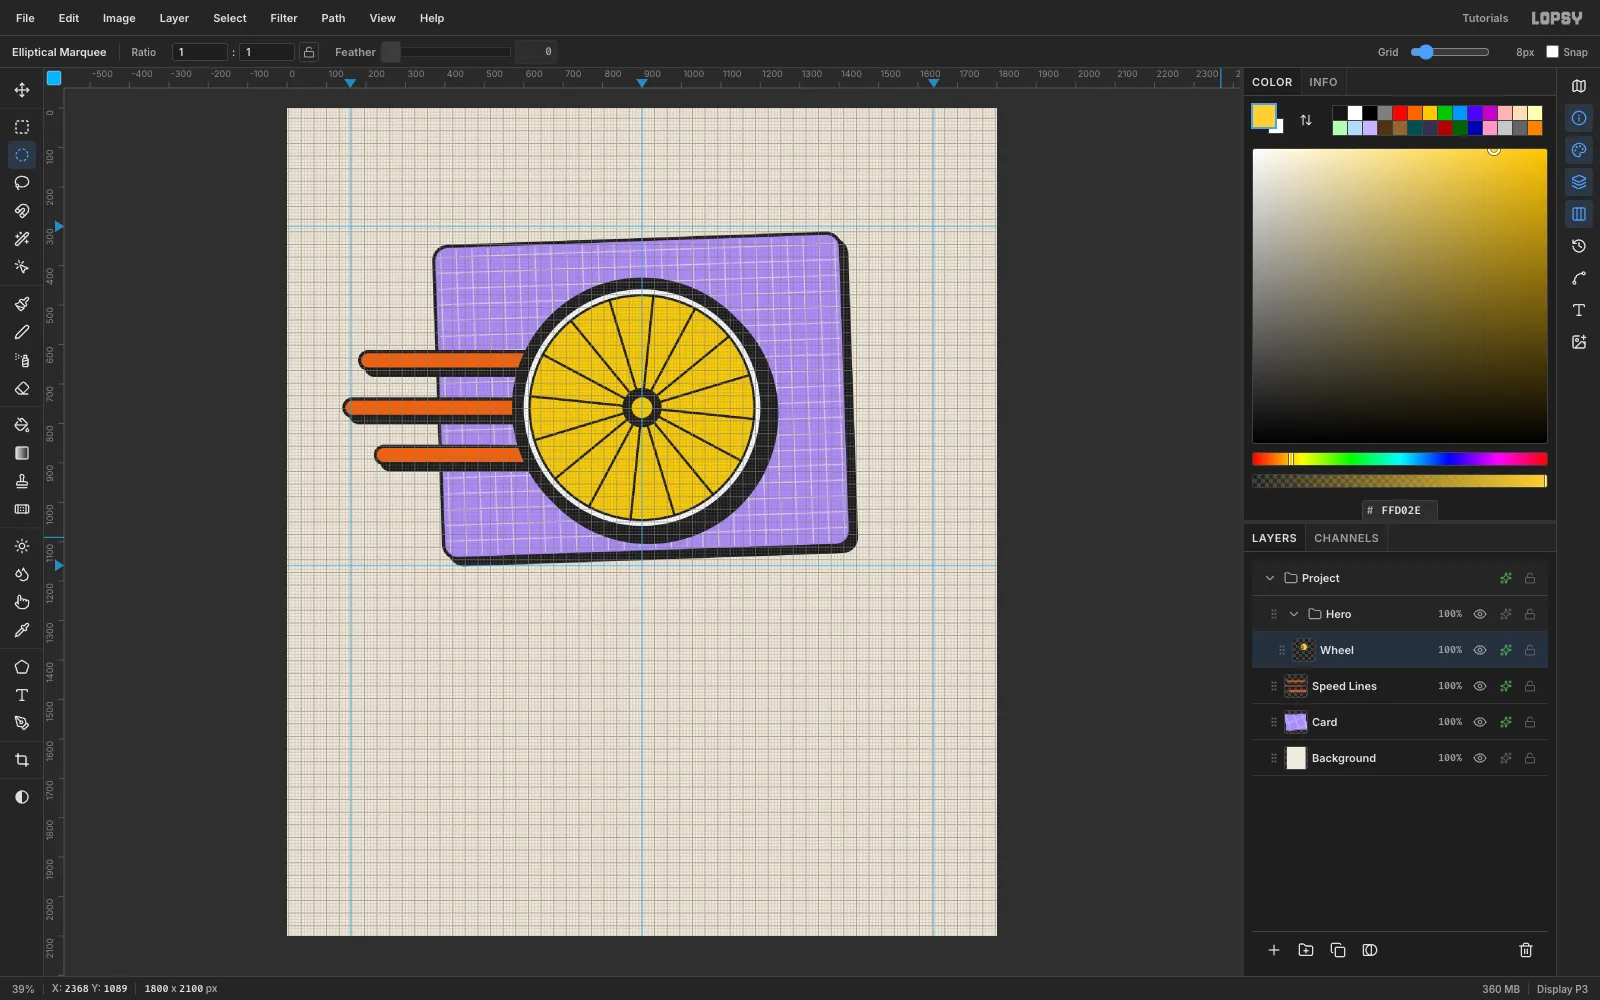
Task: Select the Eraser tool
Action: pos(22,388)
